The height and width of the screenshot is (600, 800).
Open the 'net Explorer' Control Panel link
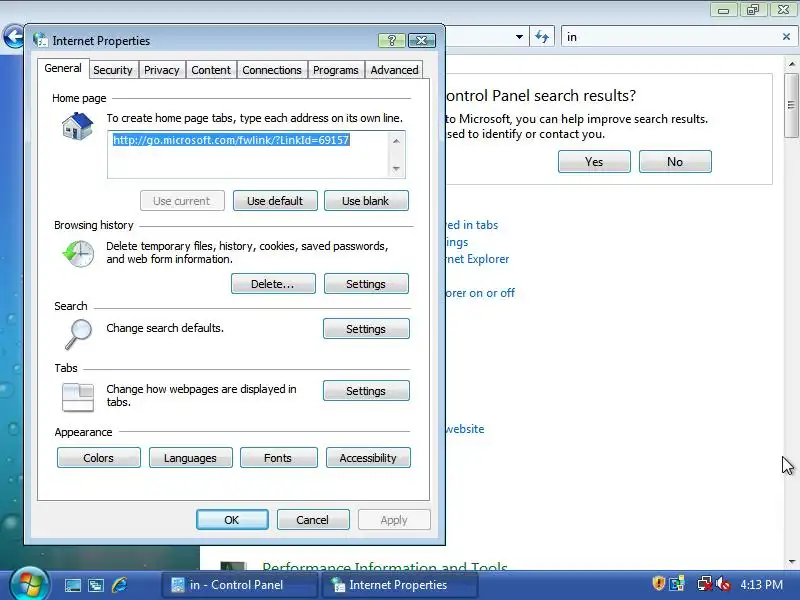tap(478, 259)
